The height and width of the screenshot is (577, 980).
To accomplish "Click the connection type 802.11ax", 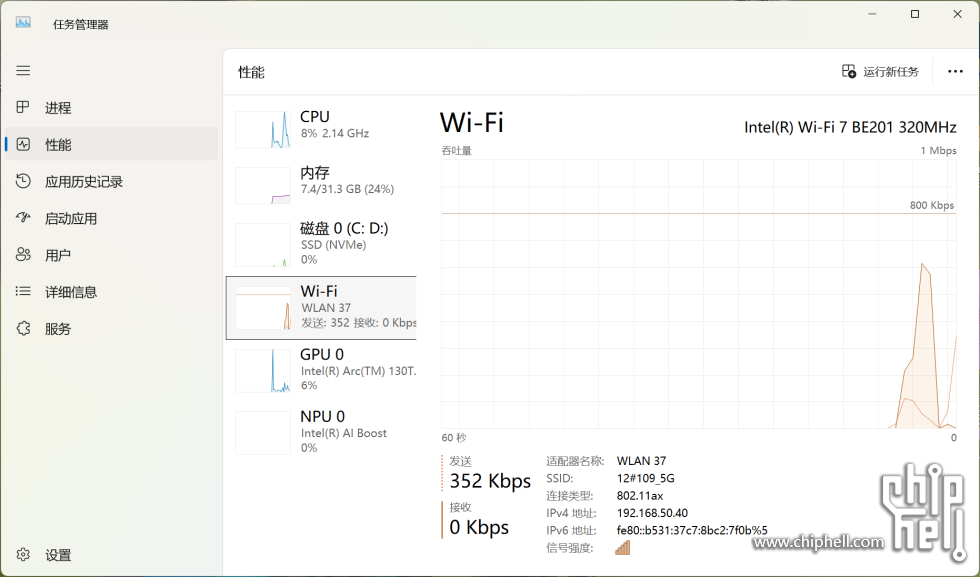I will coord(639,496).
